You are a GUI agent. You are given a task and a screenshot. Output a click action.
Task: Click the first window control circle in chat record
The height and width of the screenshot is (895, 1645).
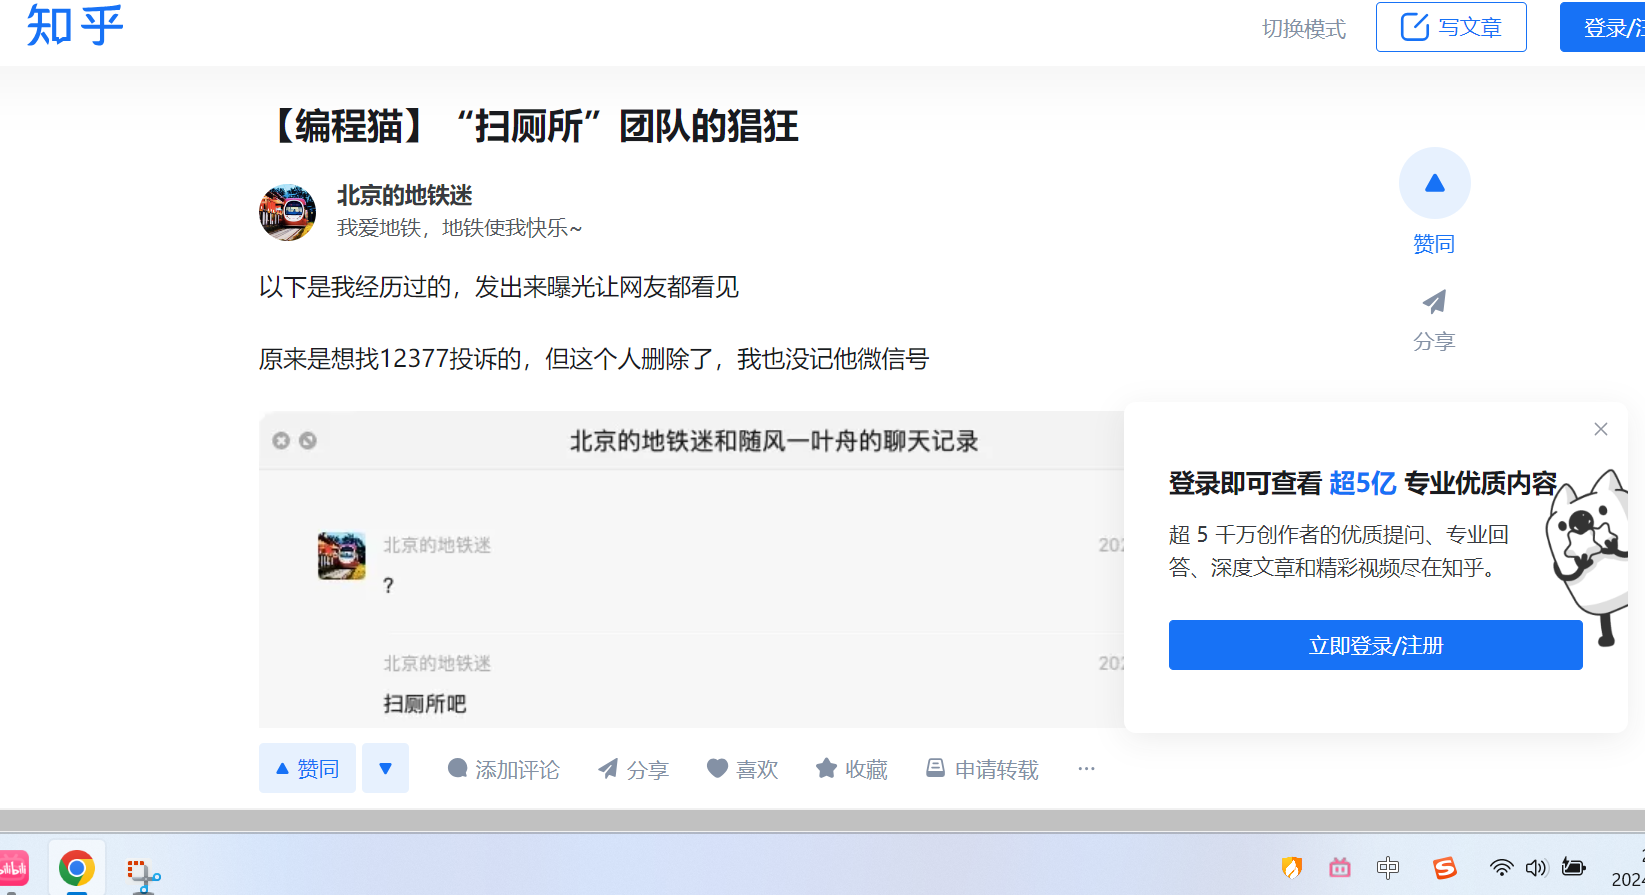281,440
